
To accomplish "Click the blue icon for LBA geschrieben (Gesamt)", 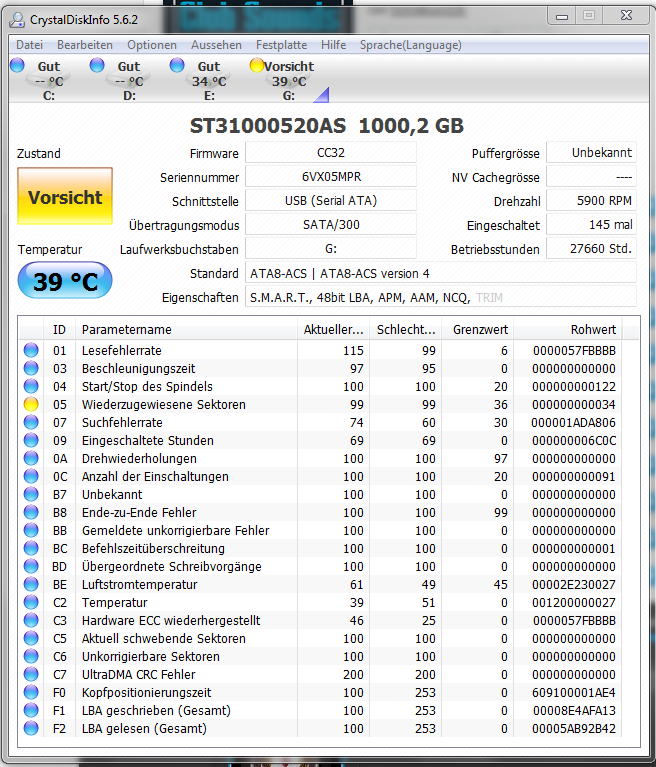I will [x=31, y=710].
